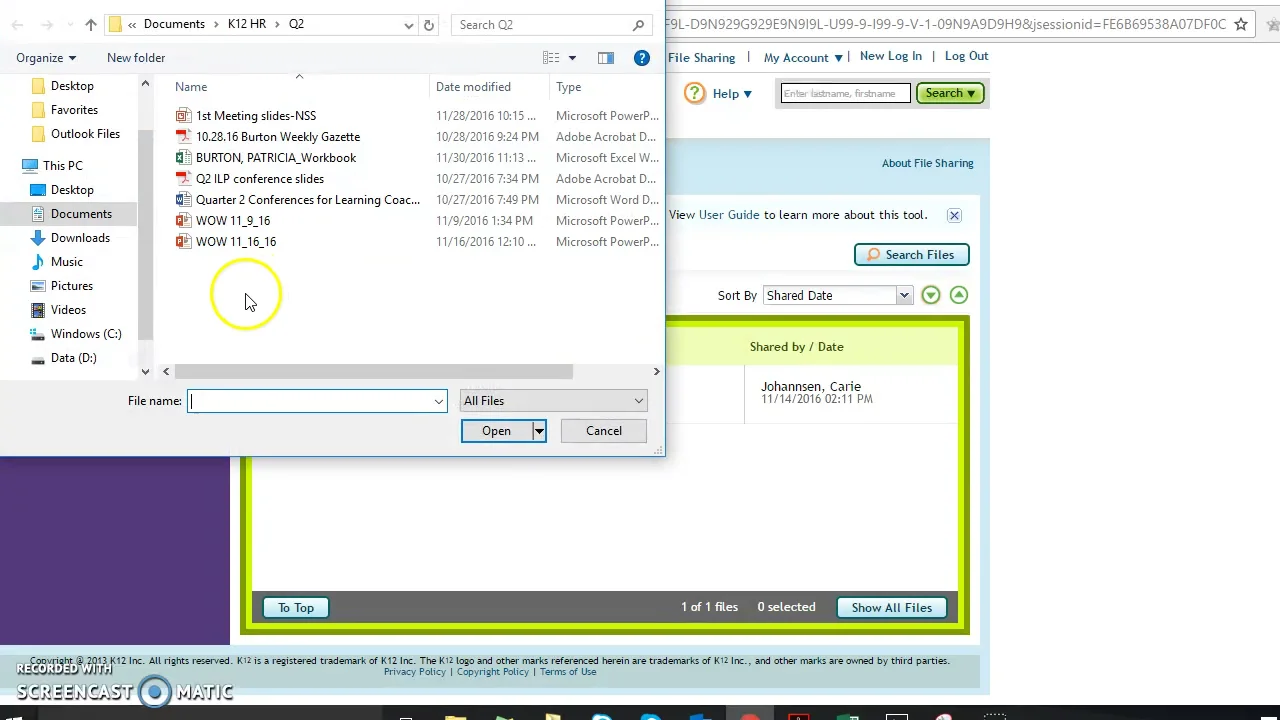Dismiss the User Guide notice X
This screenshot has height=720, width=1280.
pyautogui.click(x=954, y=215)
